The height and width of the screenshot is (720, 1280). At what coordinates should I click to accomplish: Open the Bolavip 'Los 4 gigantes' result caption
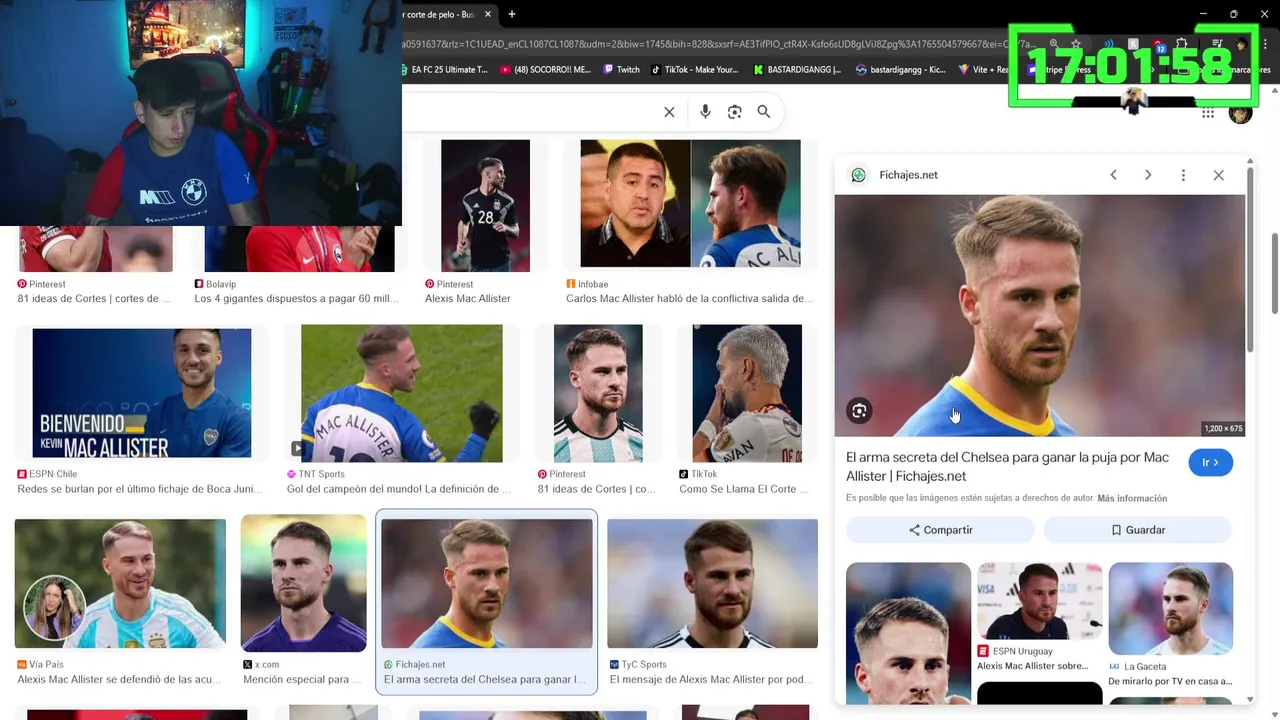coord(296,299)
